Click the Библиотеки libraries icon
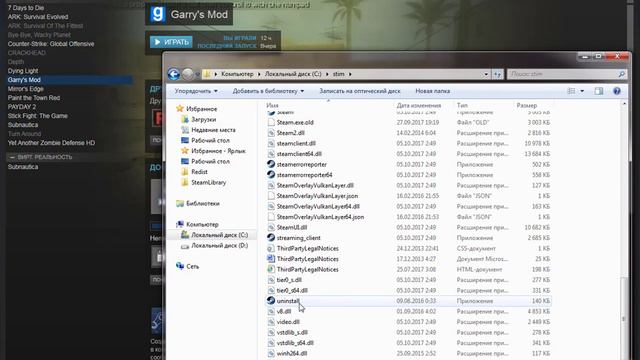The image size is (640, 360). click(180, 203)
